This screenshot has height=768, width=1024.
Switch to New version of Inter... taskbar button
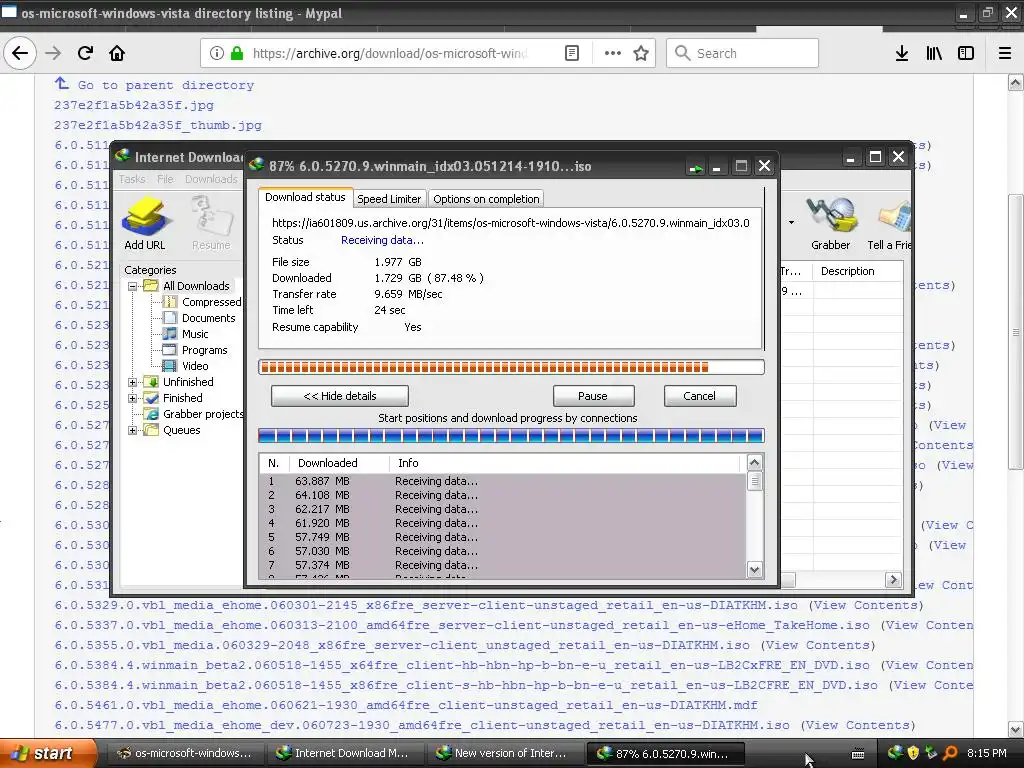point(506,753)
